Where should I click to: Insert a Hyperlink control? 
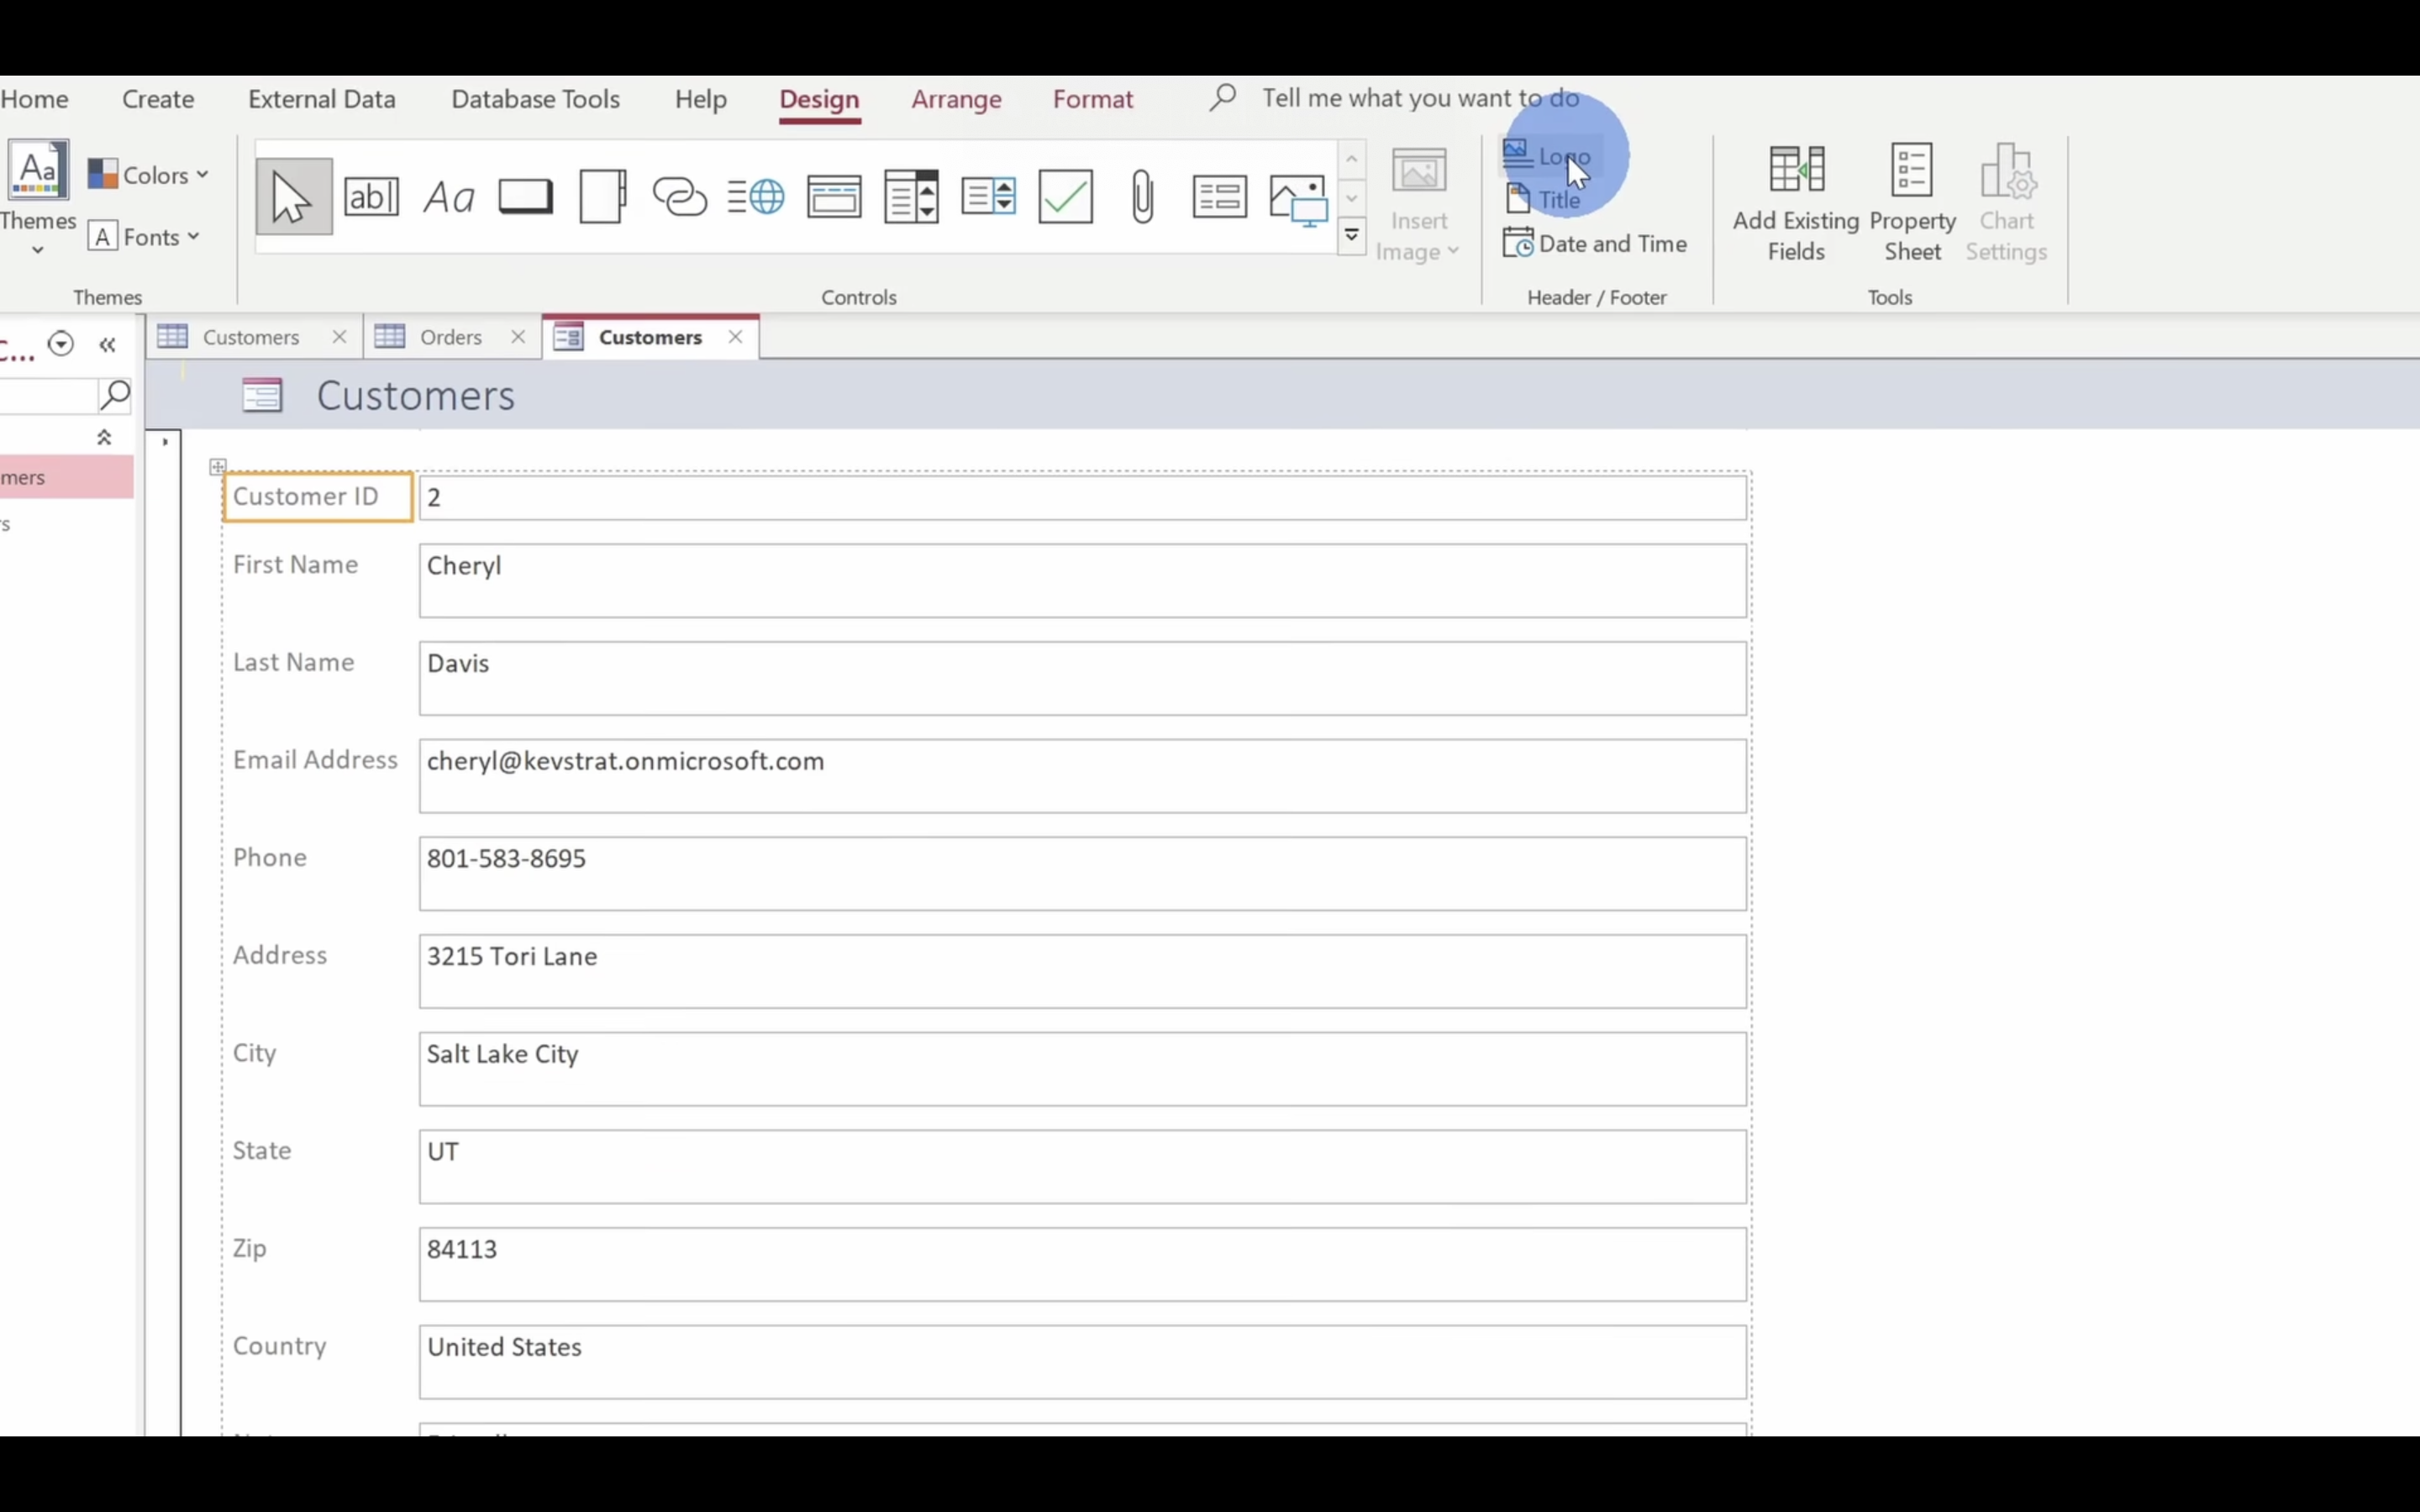point(680,196)
